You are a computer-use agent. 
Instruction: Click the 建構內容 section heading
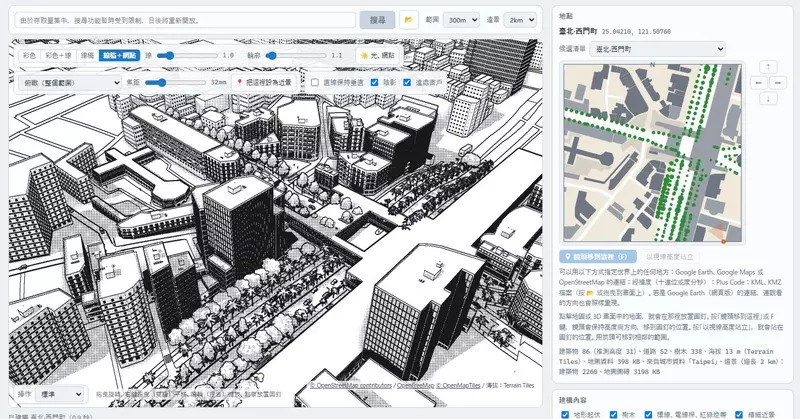click(572, 400)
